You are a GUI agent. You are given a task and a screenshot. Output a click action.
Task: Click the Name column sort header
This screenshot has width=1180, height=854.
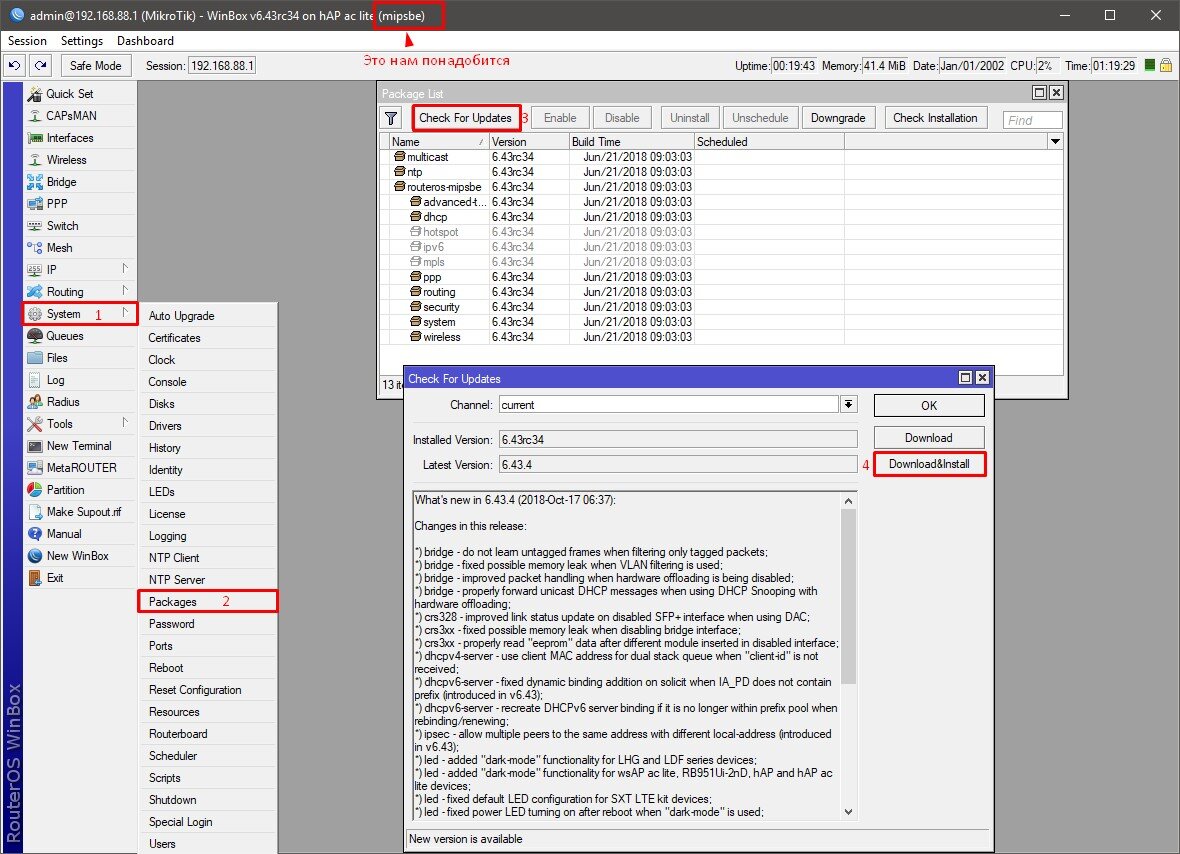[438, 141]
